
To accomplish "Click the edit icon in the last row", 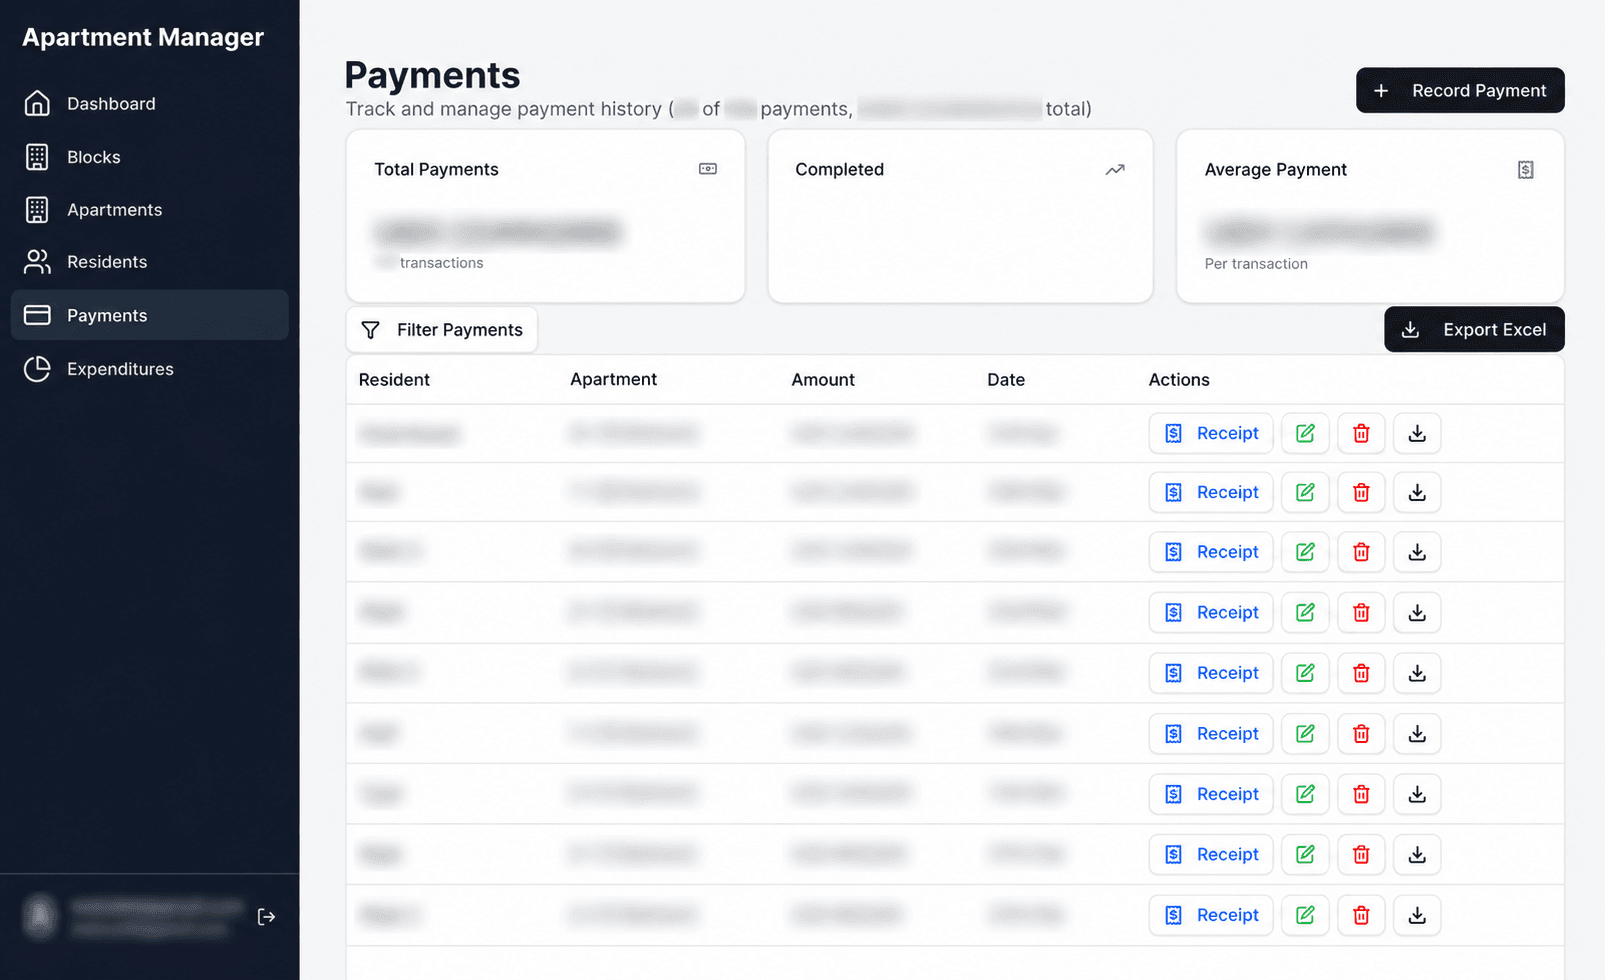I will point(1305,915).
